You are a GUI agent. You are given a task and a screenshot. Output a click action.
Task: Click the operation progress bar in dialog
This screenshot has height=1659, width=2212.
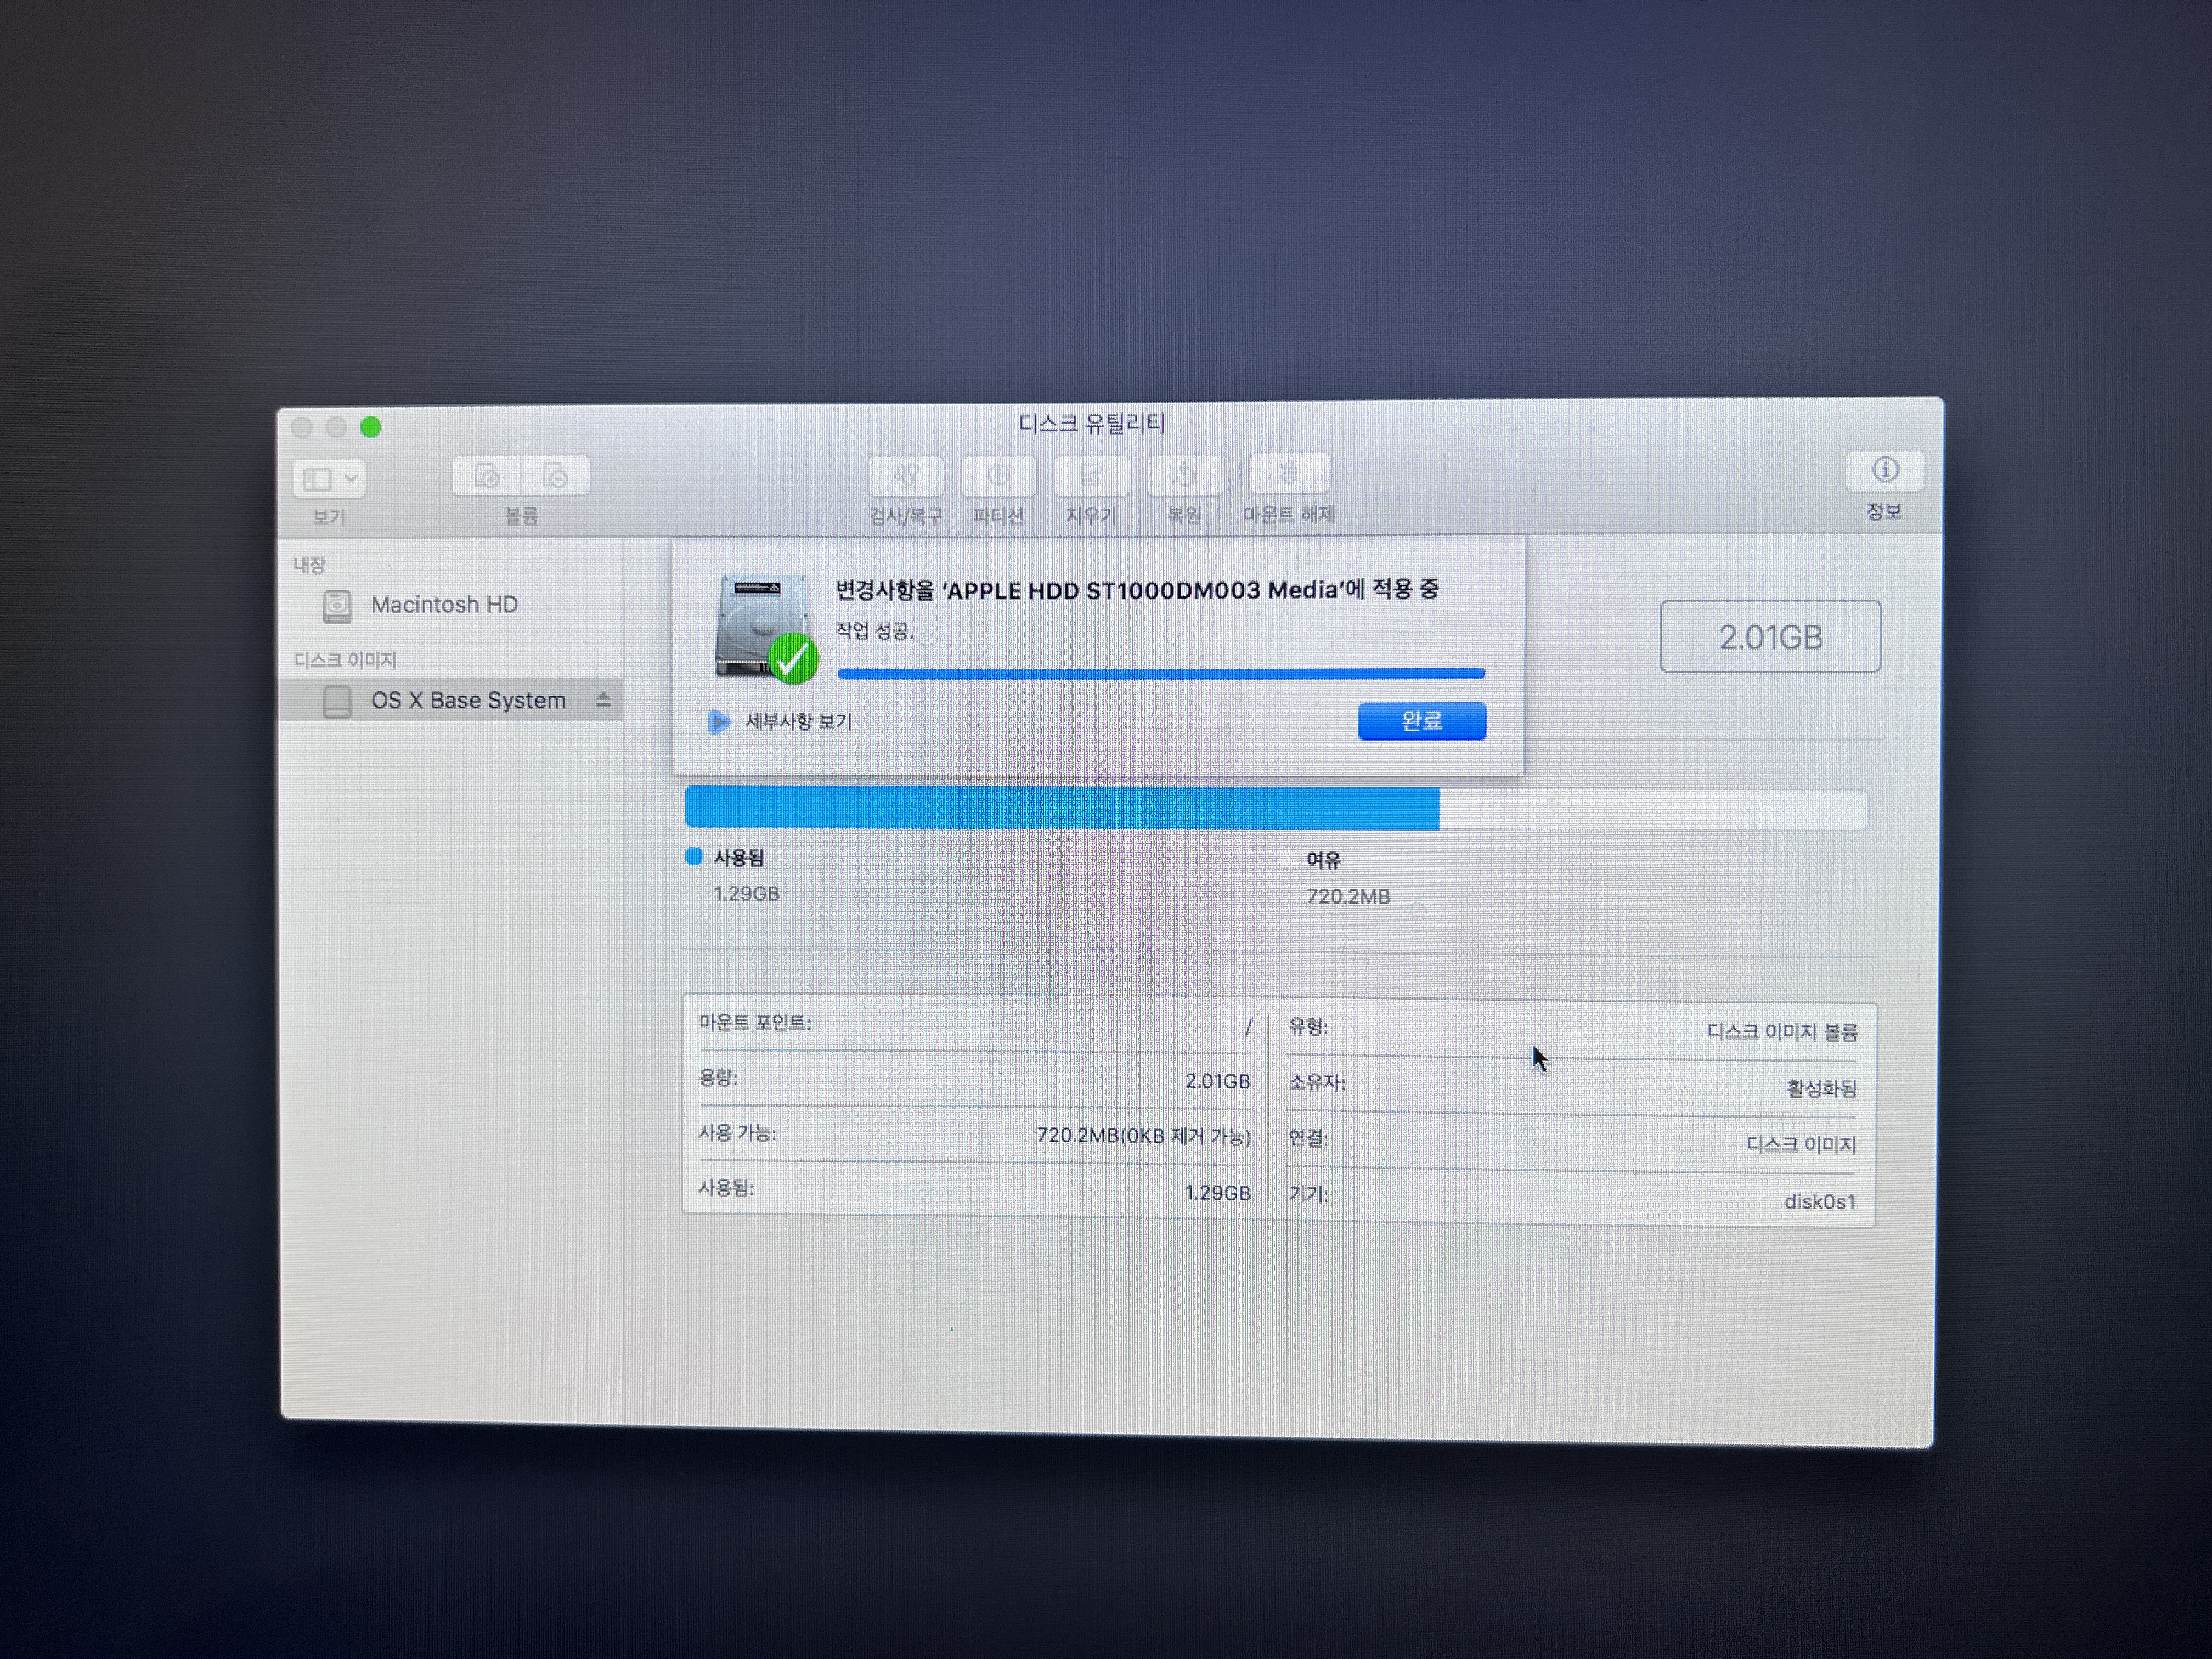(x=1160, y=674)
